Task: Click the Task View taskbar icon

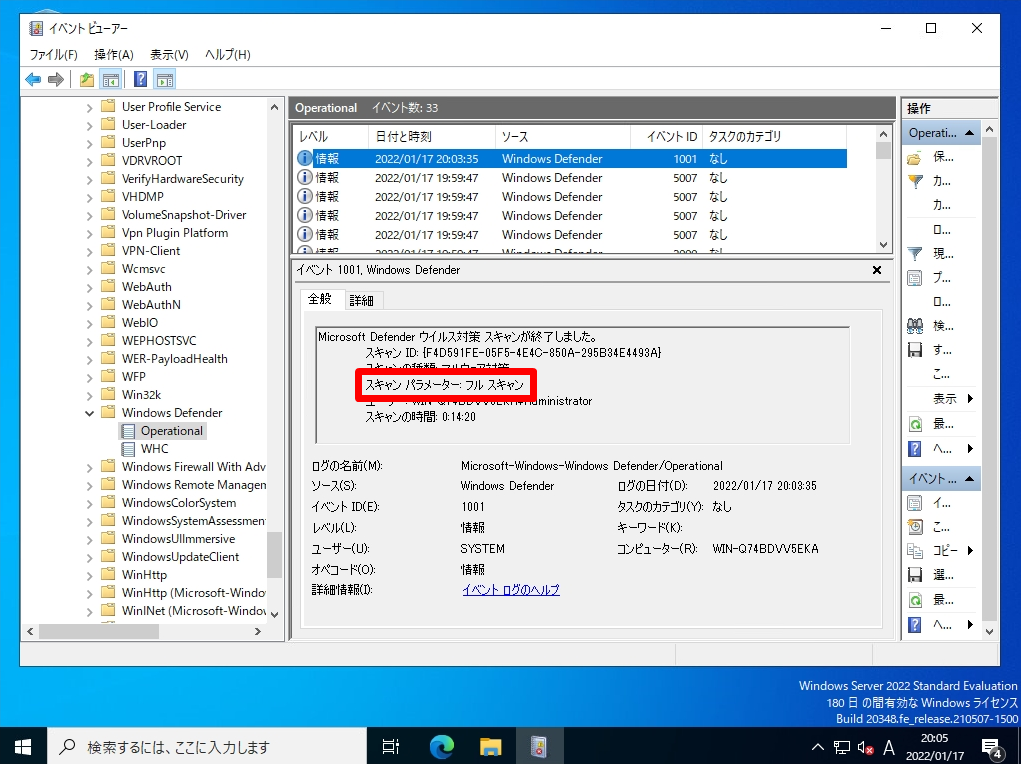Action: [x=391, y=746]
